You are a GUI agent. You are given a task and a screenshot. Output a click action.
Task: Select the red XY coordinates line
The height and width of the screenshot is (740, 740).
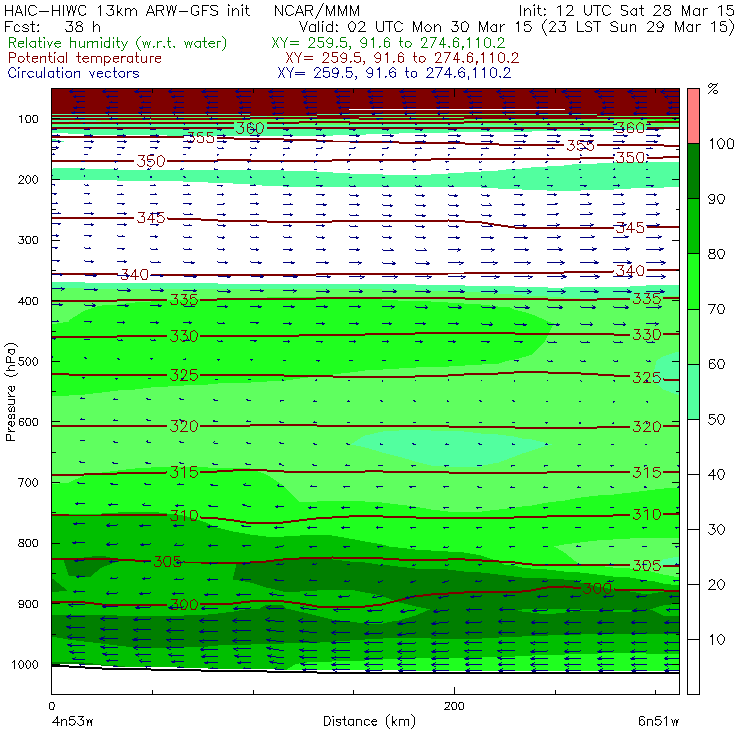pos(402,58)
